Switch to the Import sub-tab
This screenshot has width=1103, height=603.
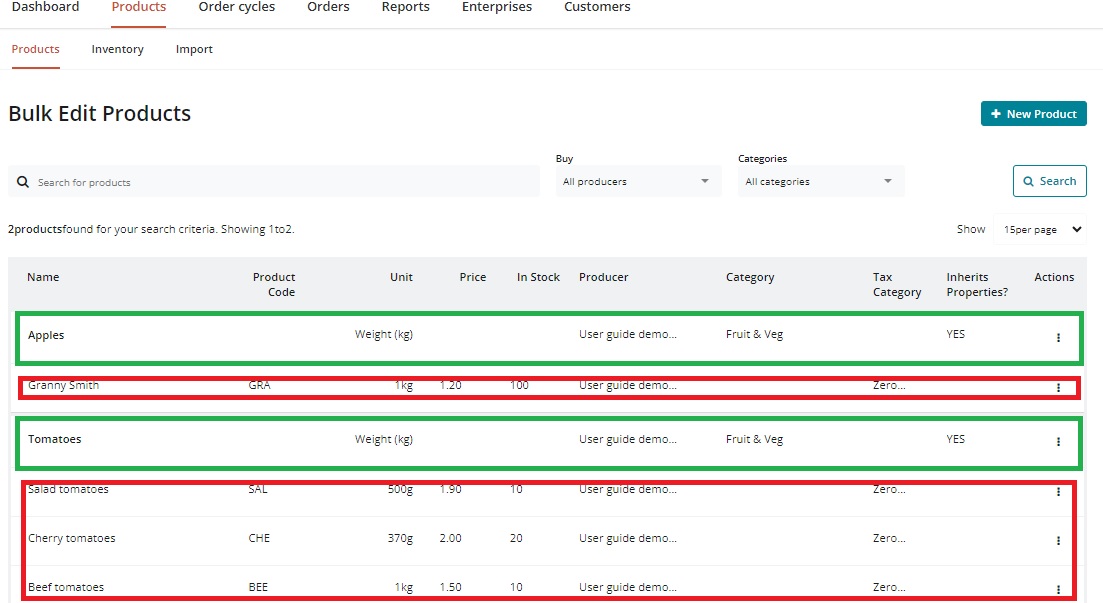[x=194, y=49]
